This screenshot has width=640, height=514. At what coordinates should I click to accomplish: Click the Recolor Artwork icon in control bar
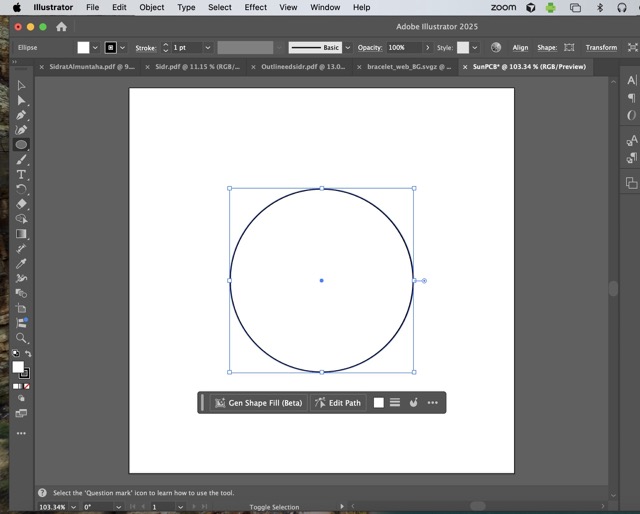pyautogui.click(x=496, y=47)
